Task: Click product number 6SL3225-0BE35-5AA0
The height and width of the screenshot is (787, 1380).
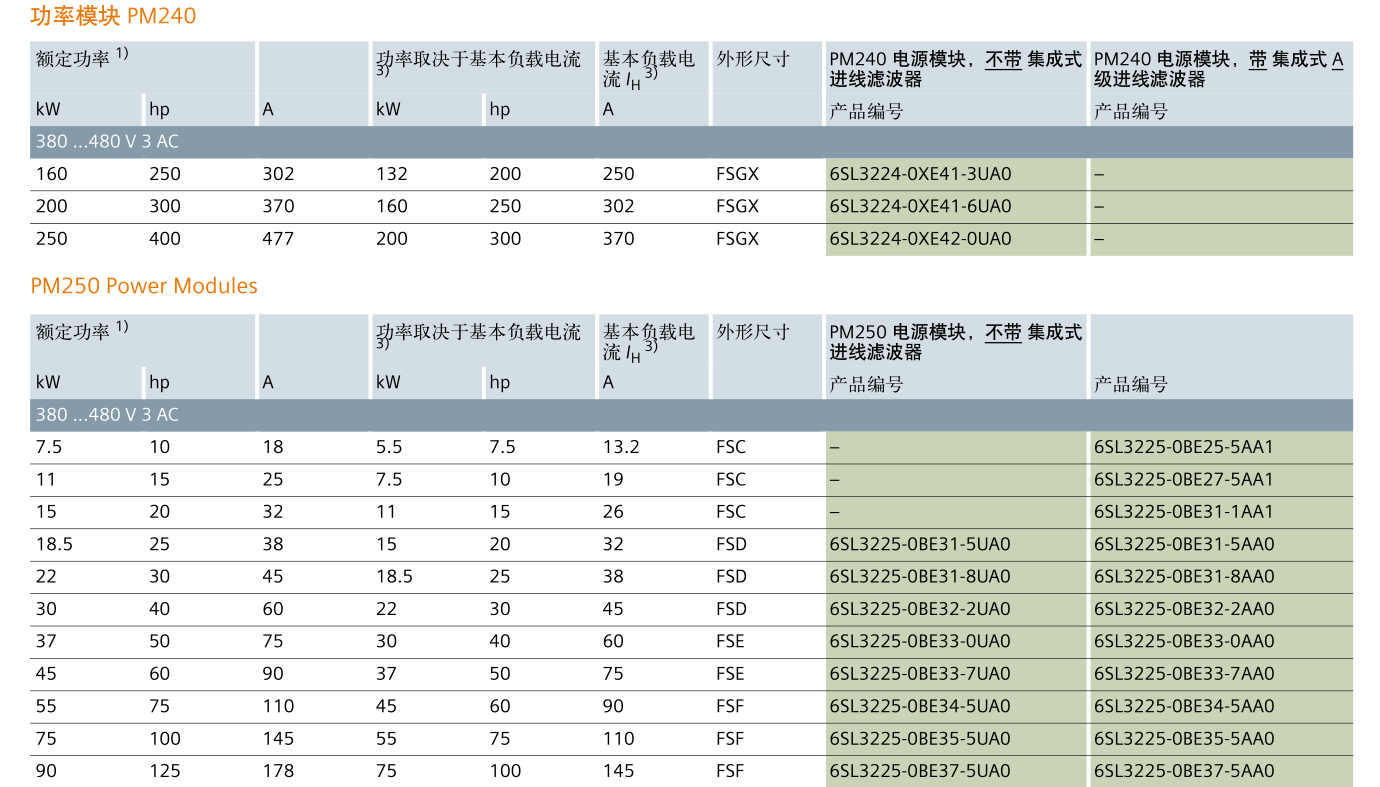Action: (x=1184, y=738)
